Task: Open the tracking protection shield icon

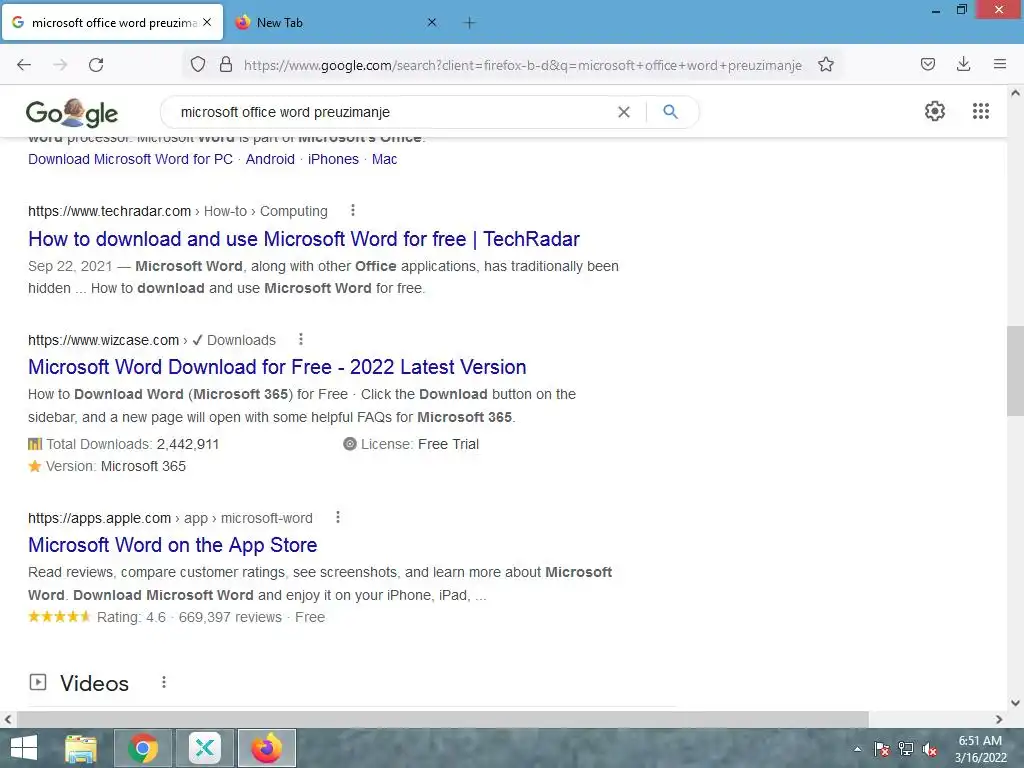Action: pos(198,64)
